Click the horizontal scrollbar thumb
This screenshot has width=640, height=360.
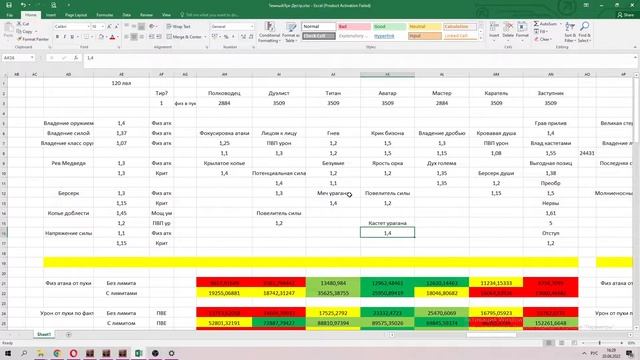click(491, 335)
